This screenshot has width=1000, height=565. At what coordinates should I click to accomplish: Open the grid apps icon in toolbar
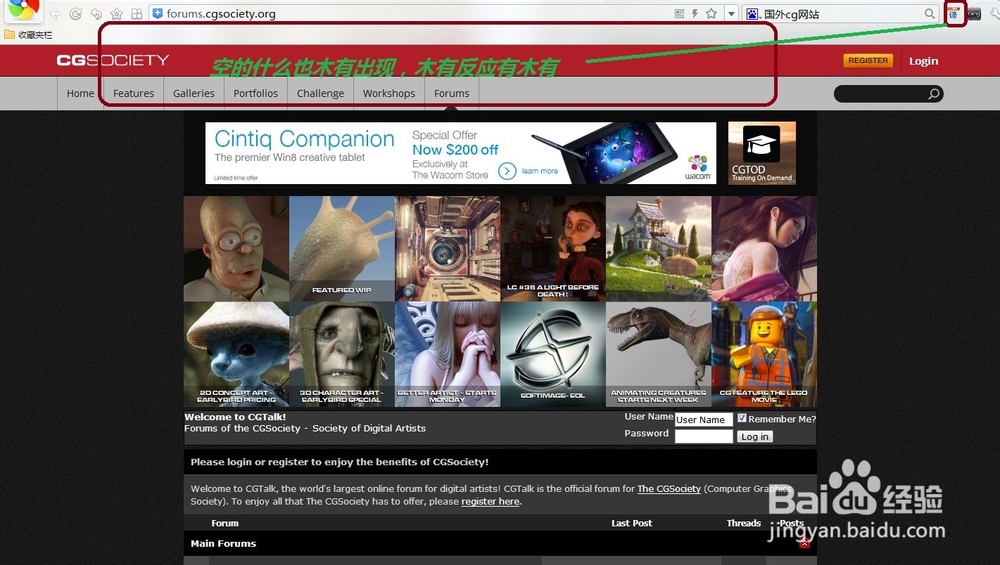pyautogui.click(x=136, y=14)
